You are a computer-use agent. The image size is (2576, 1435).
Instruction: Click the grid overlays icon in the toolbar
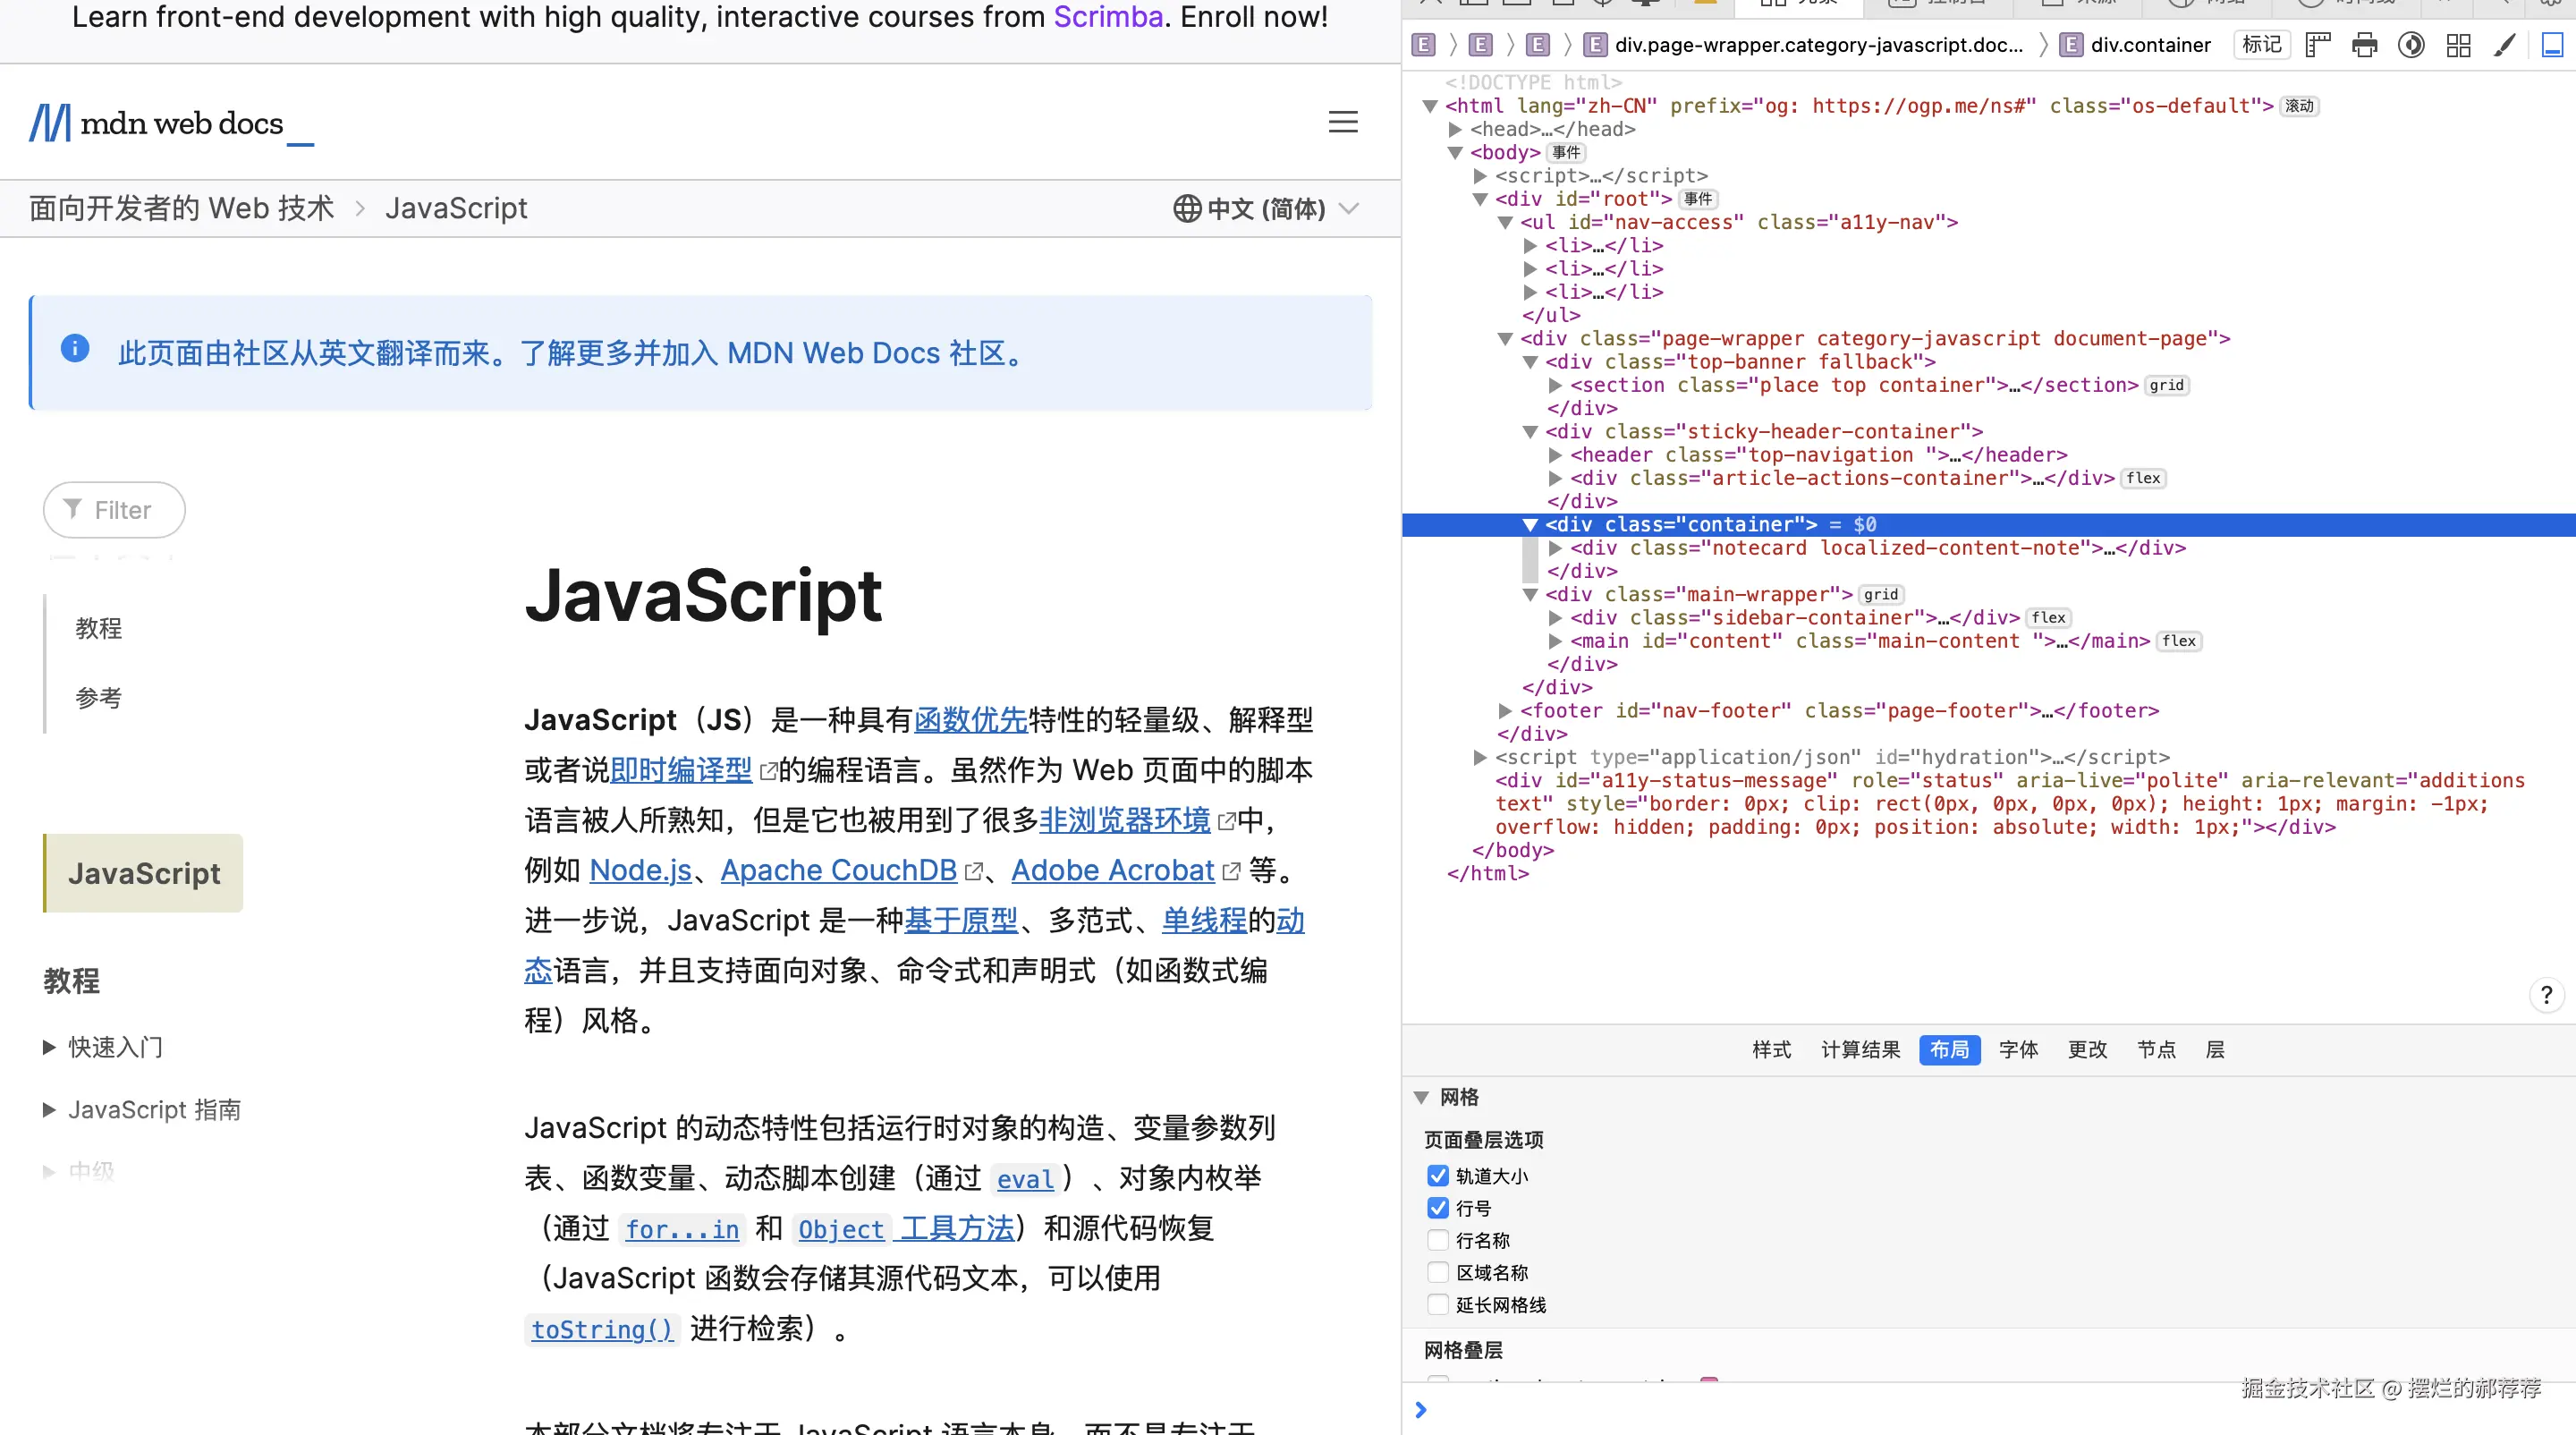coord(2458,45)
